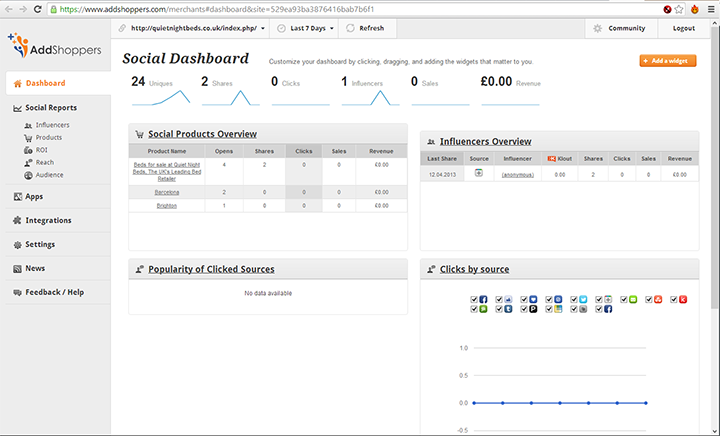Click the shopping cart icon beside Social Products Overview

[138, 134]
